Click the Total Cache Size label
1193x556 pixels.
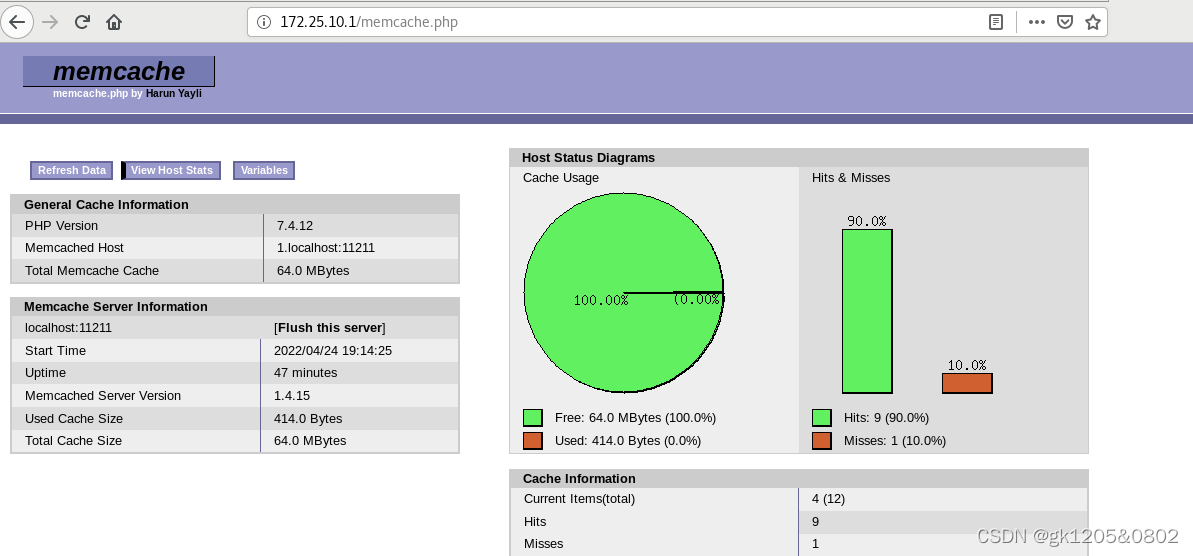tap(73, 440)
